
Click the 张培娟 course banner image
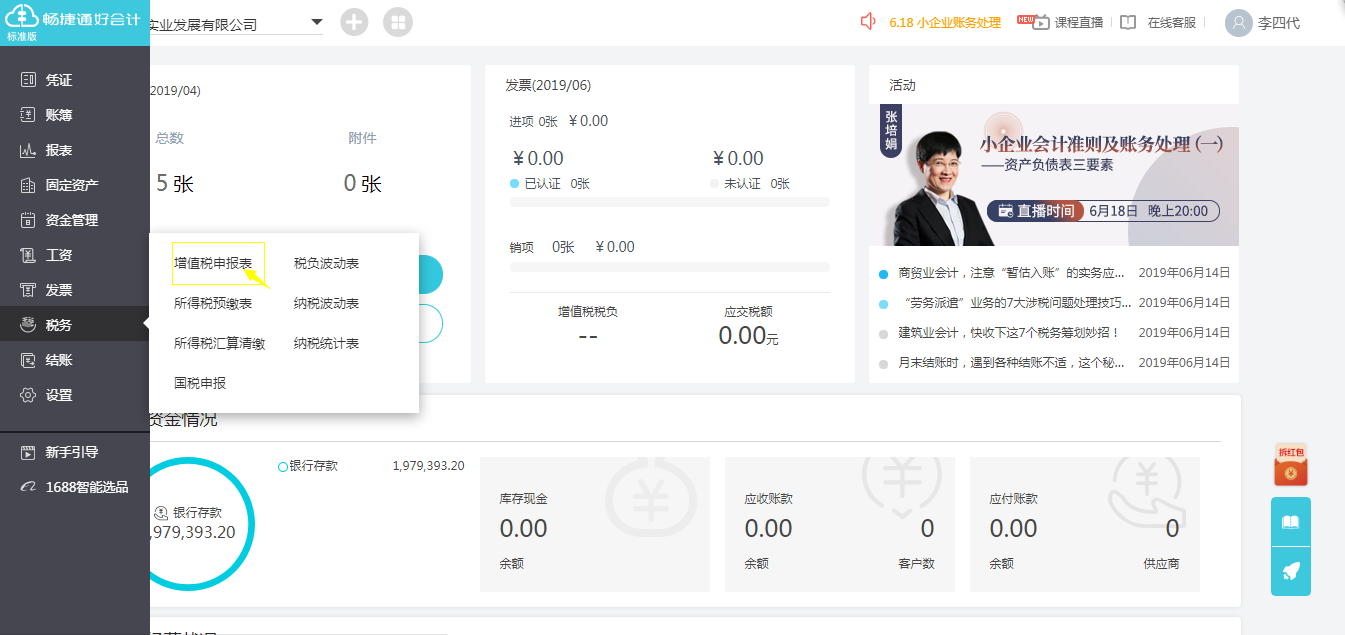(x=1053, y=175)
